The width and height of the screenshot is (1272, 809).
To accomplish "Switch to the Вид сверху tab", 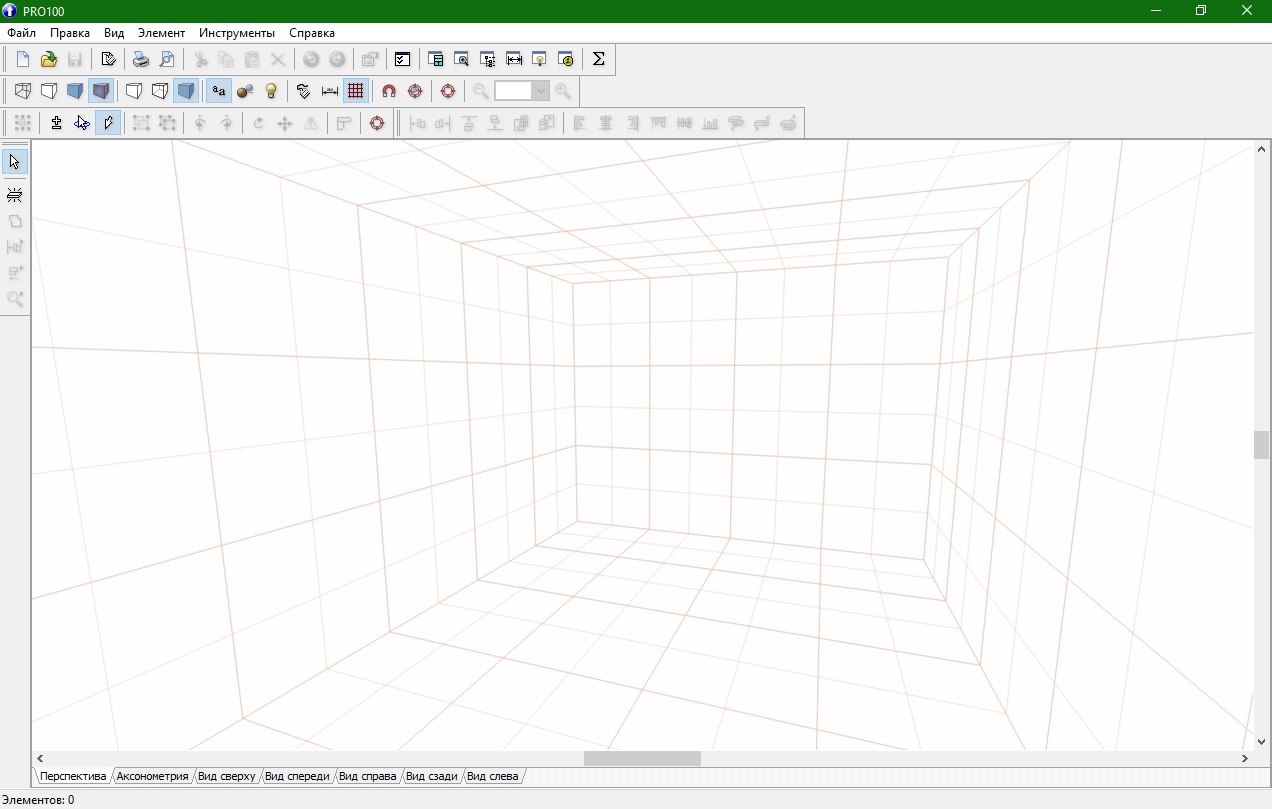I will (x=227, y=776).
